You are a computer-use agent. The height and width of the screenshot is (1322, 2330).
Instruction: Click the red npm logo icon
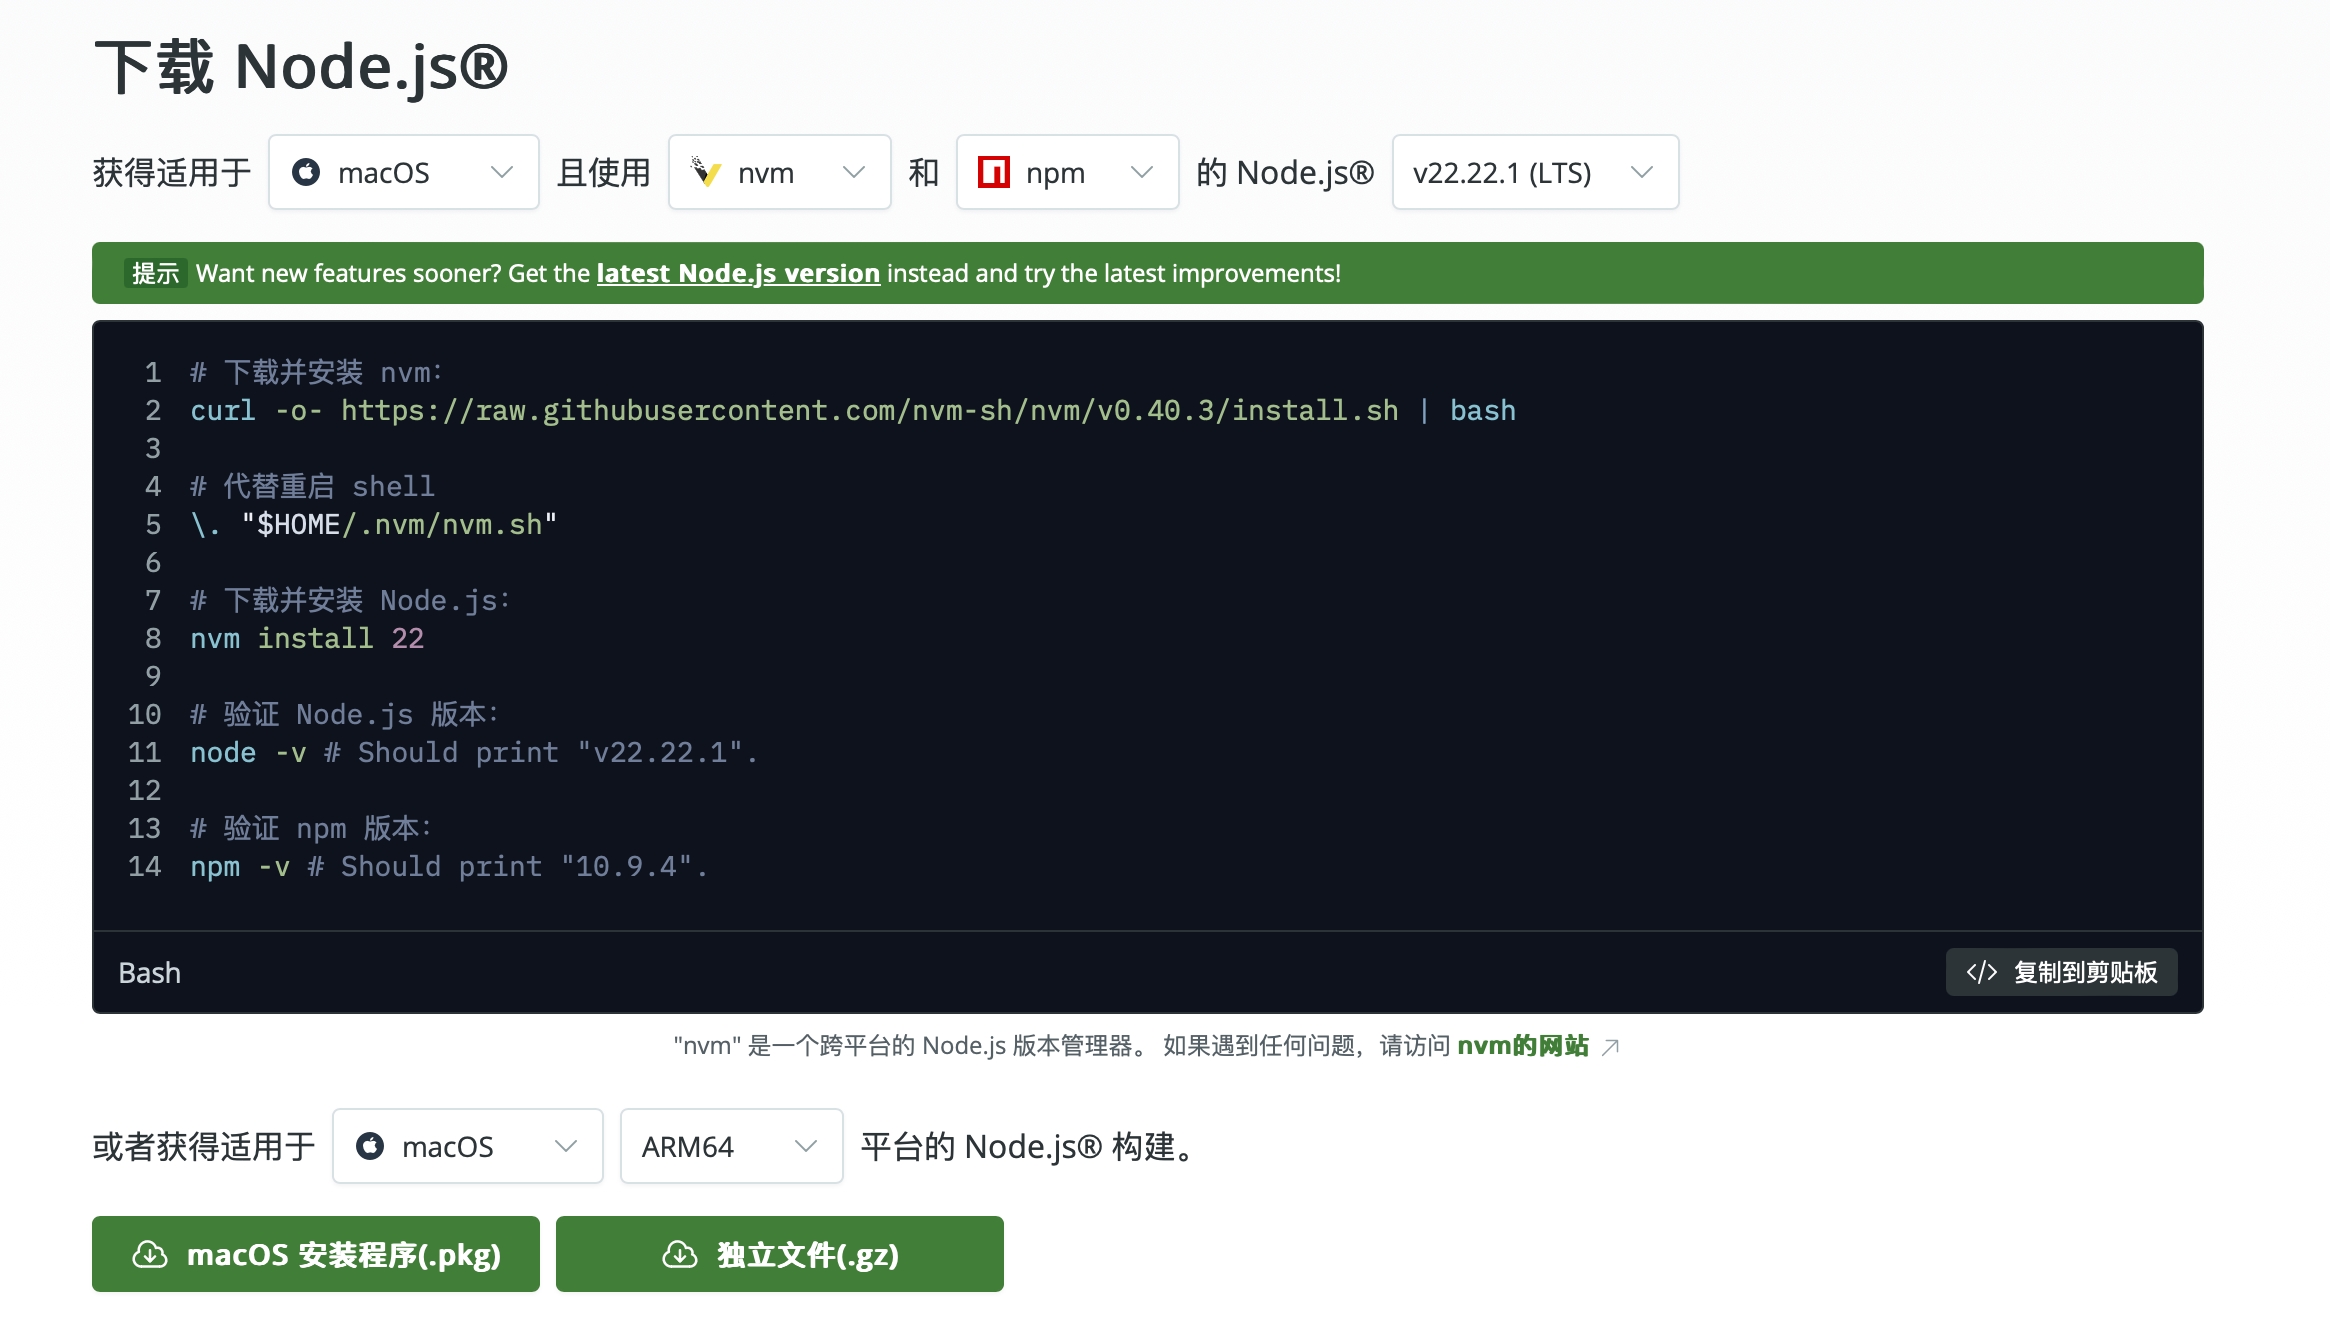(993, 172)
